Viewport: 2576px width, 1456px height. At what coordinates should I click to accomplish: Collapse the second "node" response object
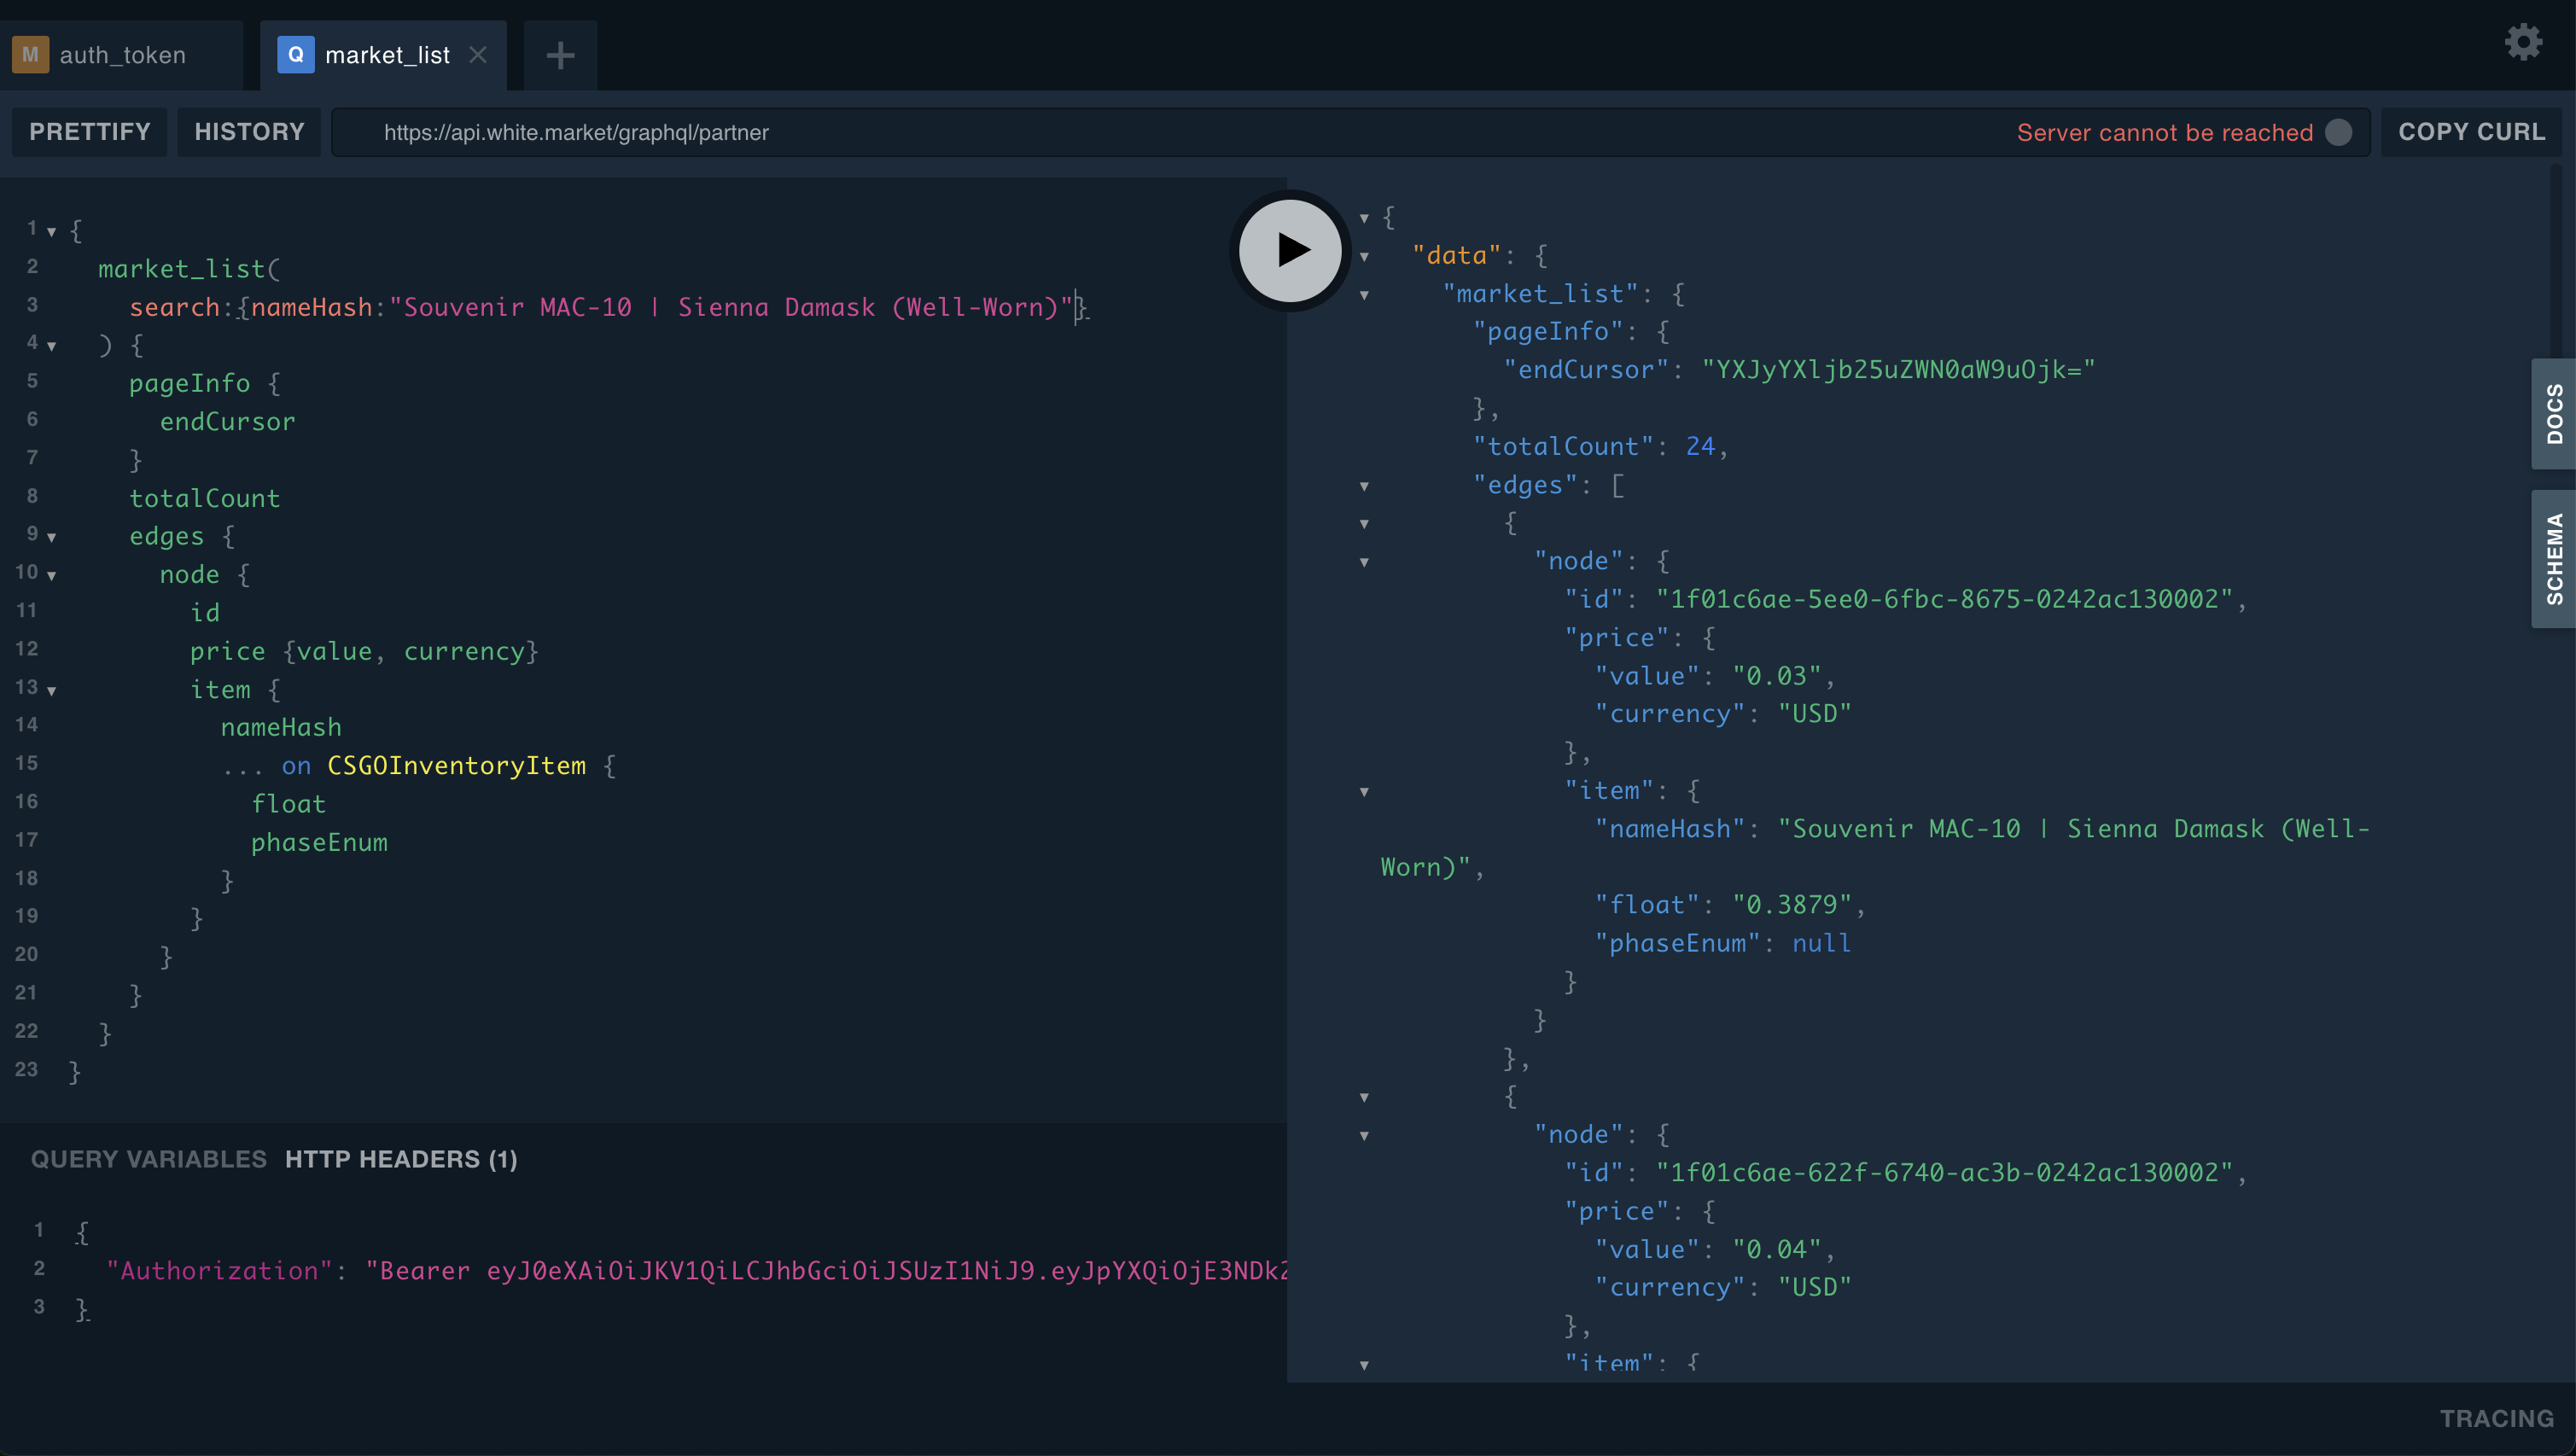[x=1364, y=1135]
